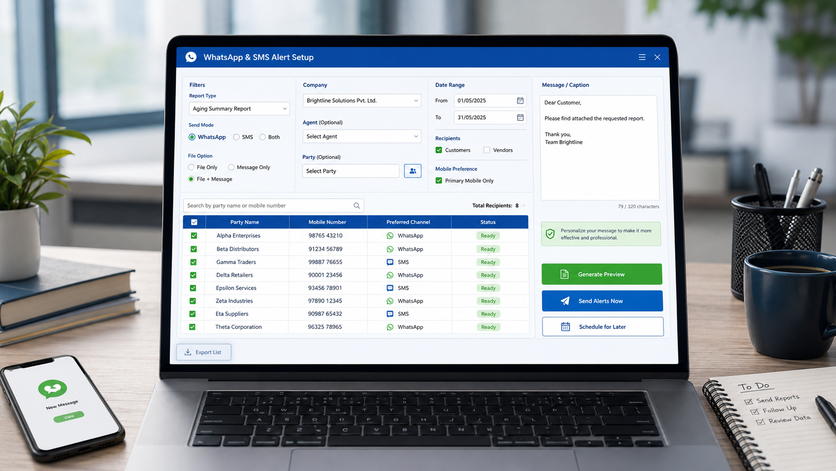Choose File + Message option
Viewport: 836px width, 471px height.
pos(191,179)
